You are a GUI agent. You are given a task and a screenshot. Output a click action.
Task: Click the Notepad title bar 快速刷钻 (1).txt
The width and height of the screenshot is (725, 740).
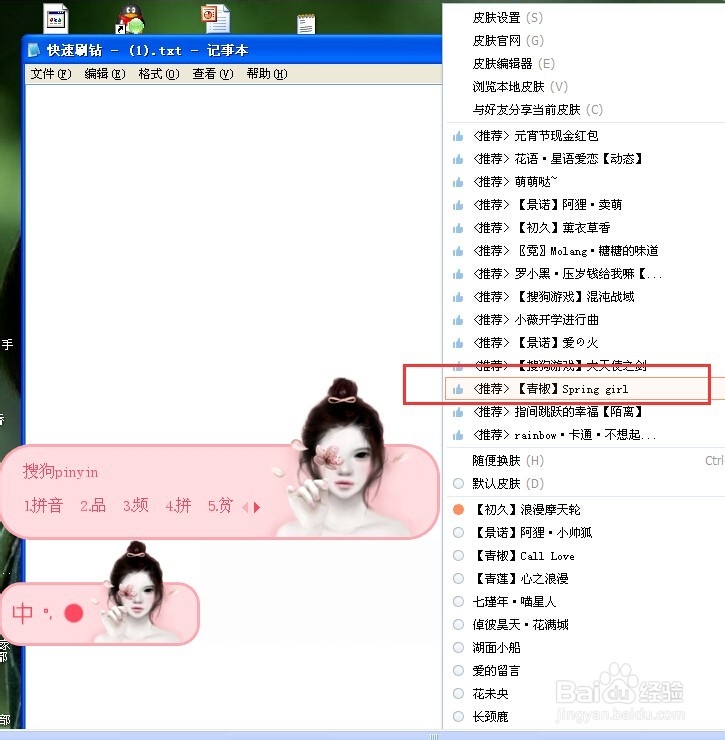tap(147, 50)
